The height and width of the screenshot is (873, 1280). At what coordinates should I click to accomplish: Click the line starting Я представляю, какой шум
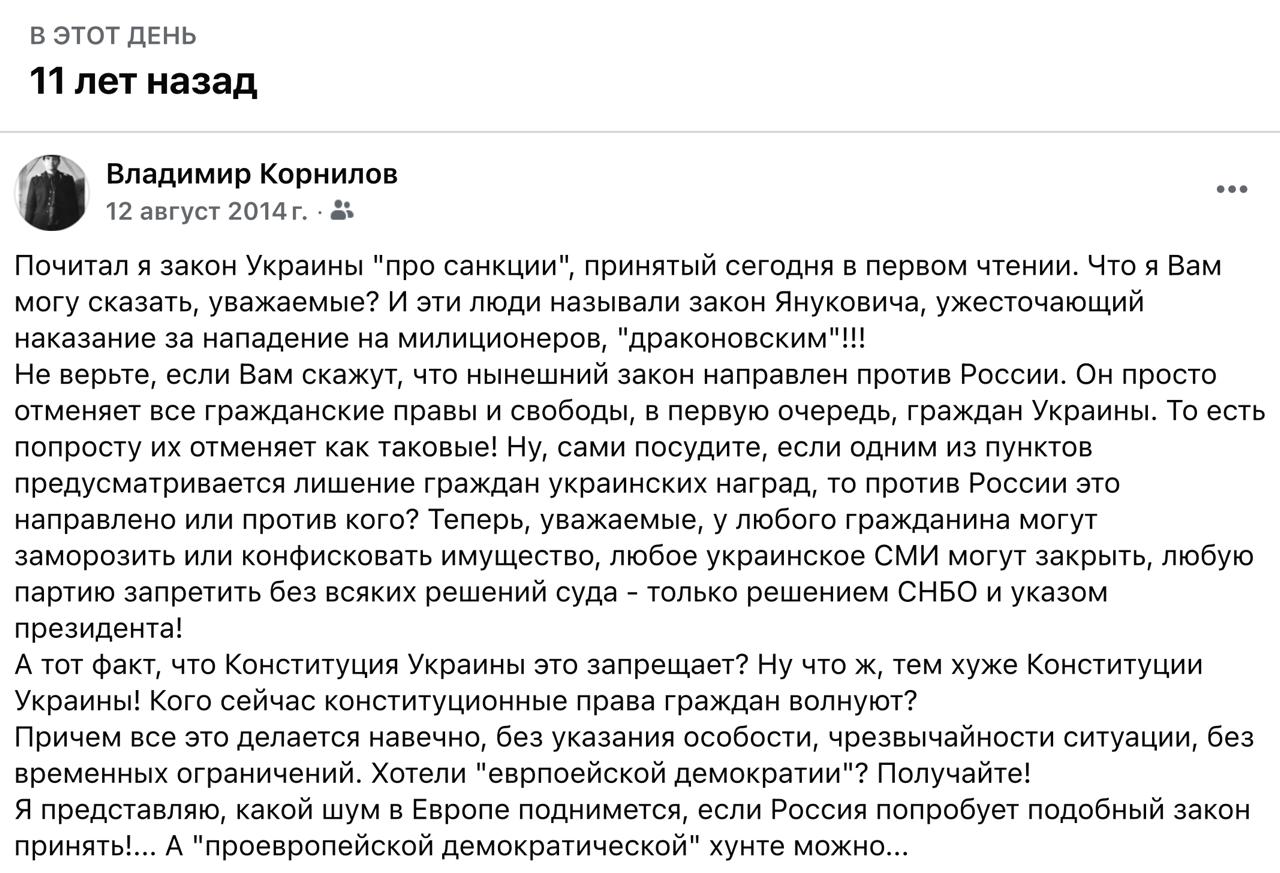(632, 810)
